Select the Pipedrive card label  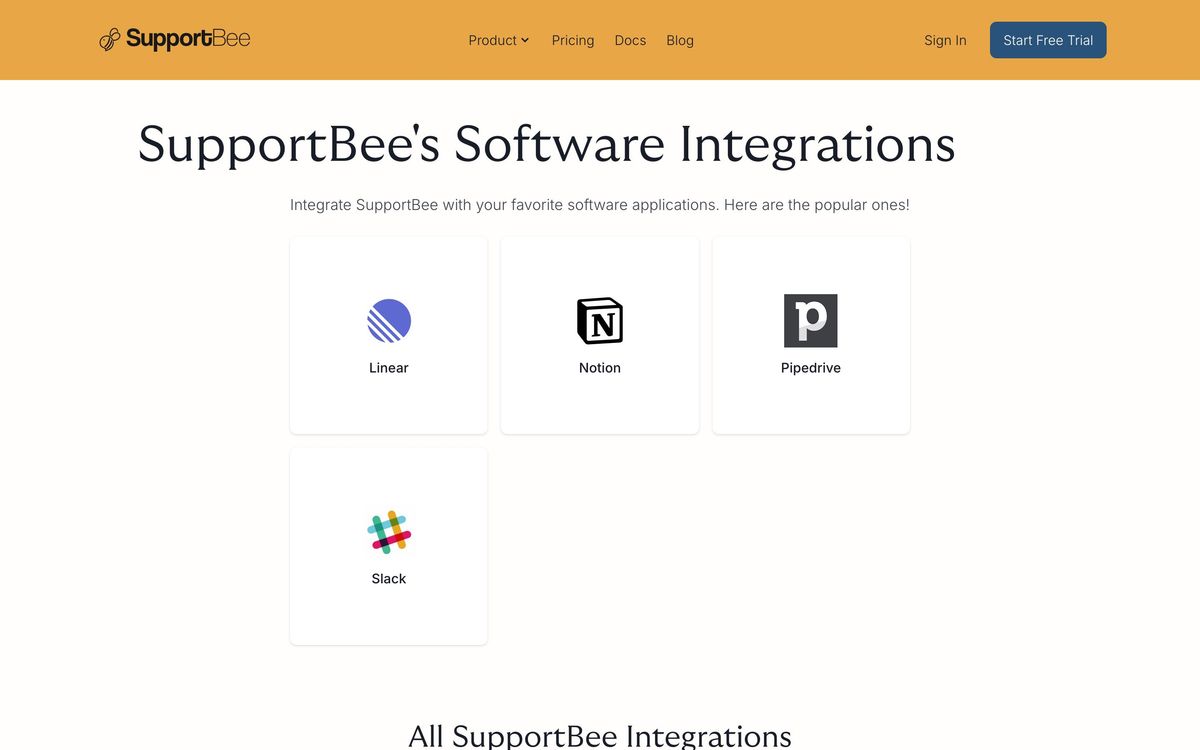pos(811,368)
